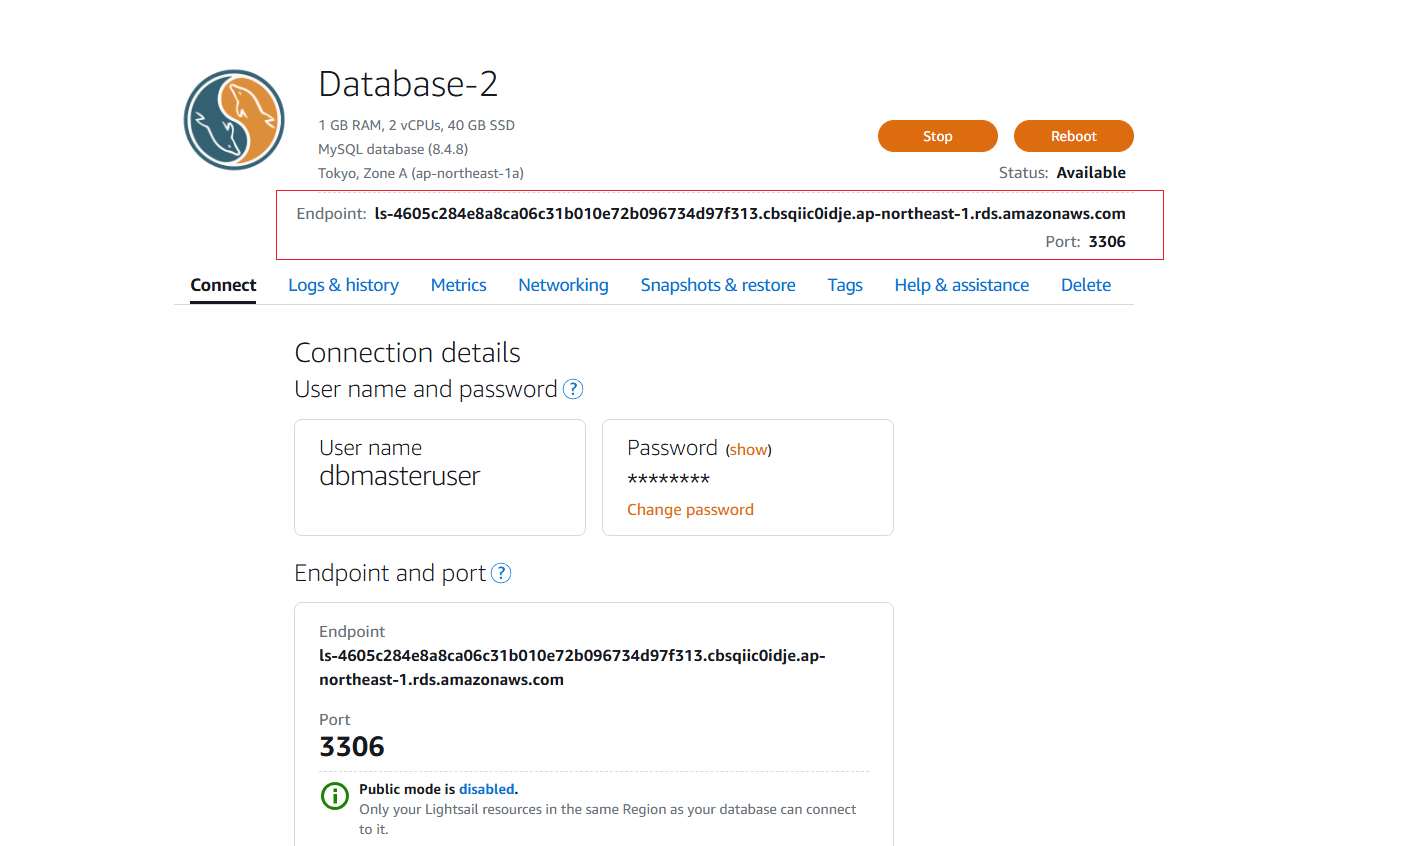Switch to the Delete tab
The image size is (1402, 846).
1086,285
